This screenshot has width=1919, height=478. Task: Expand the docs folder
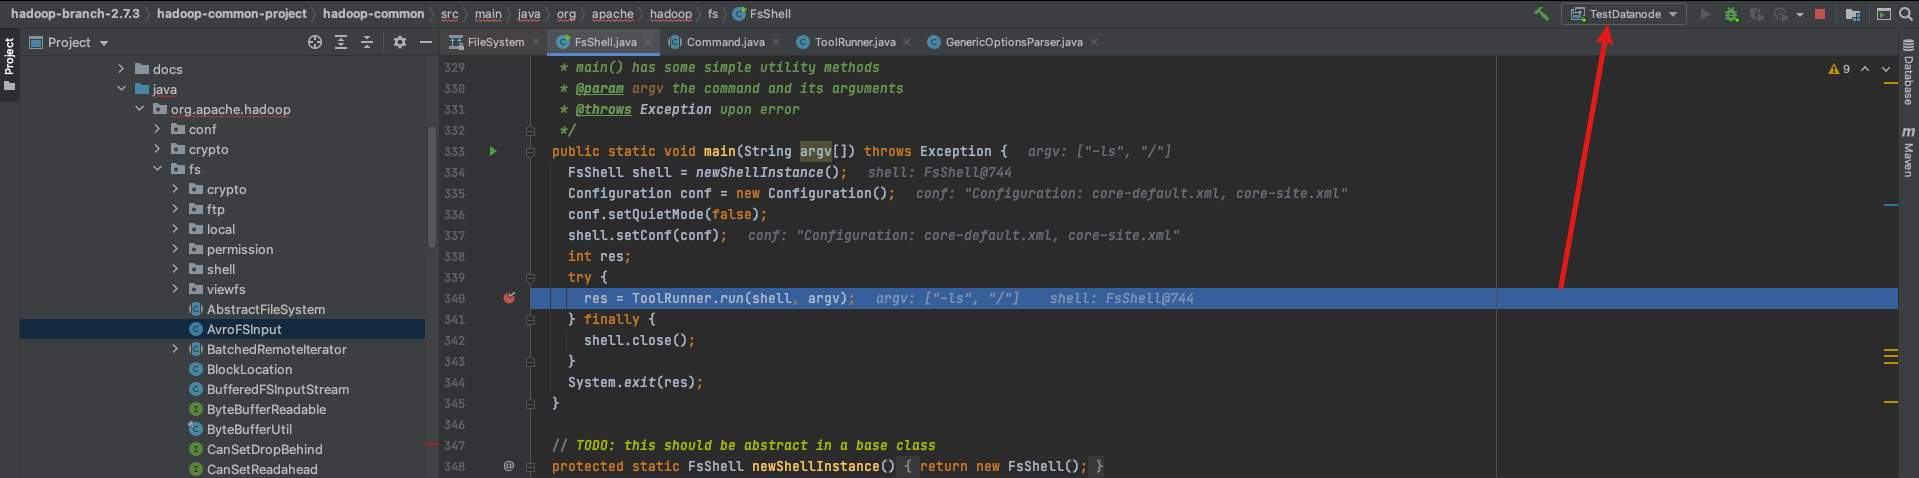pyautogui.click(x=121, y=69)
